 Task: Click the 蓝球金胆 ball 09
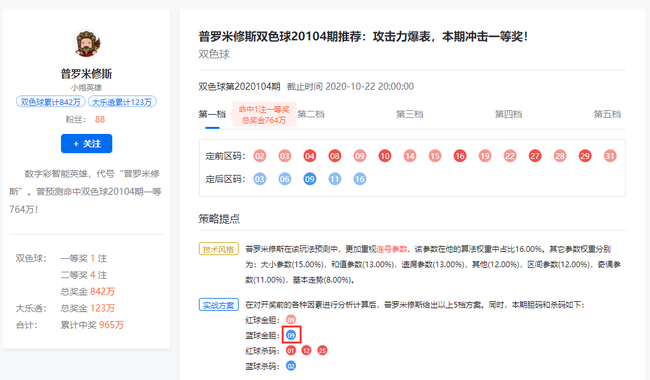[x=291, y=335]
